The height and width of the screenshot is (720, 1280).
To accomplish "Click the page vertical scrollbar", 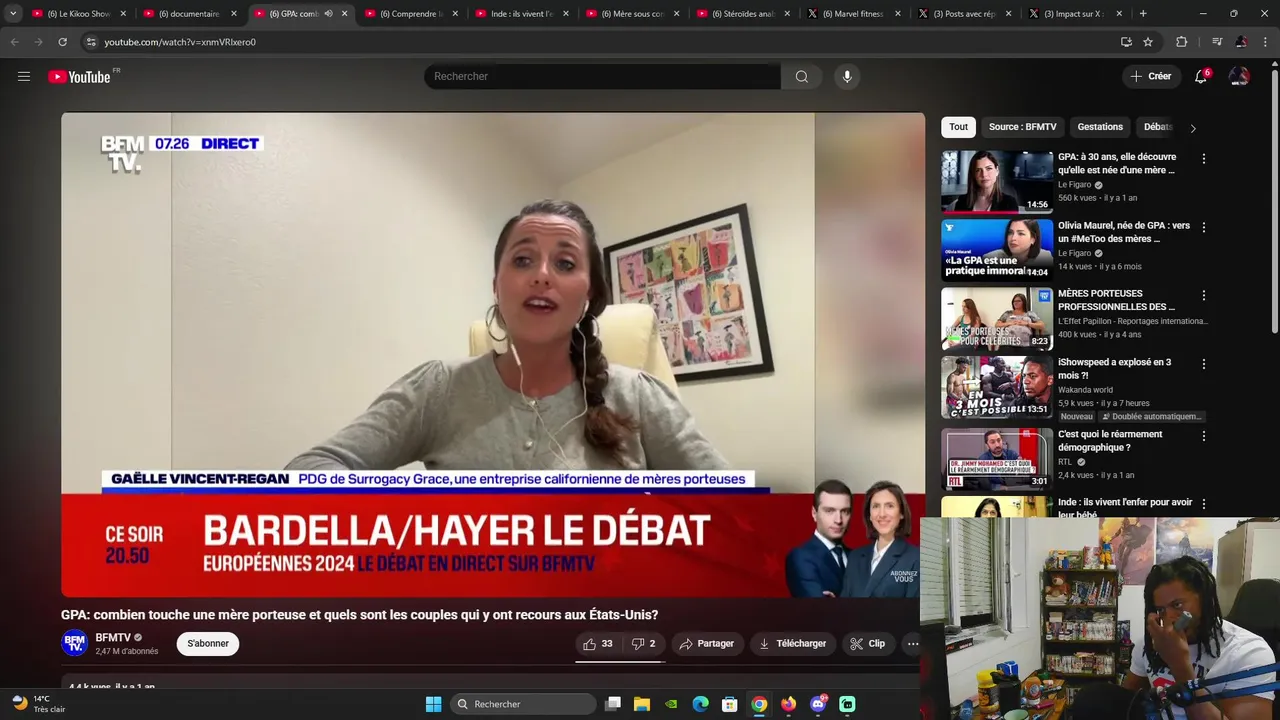I will coord(1274,200).
